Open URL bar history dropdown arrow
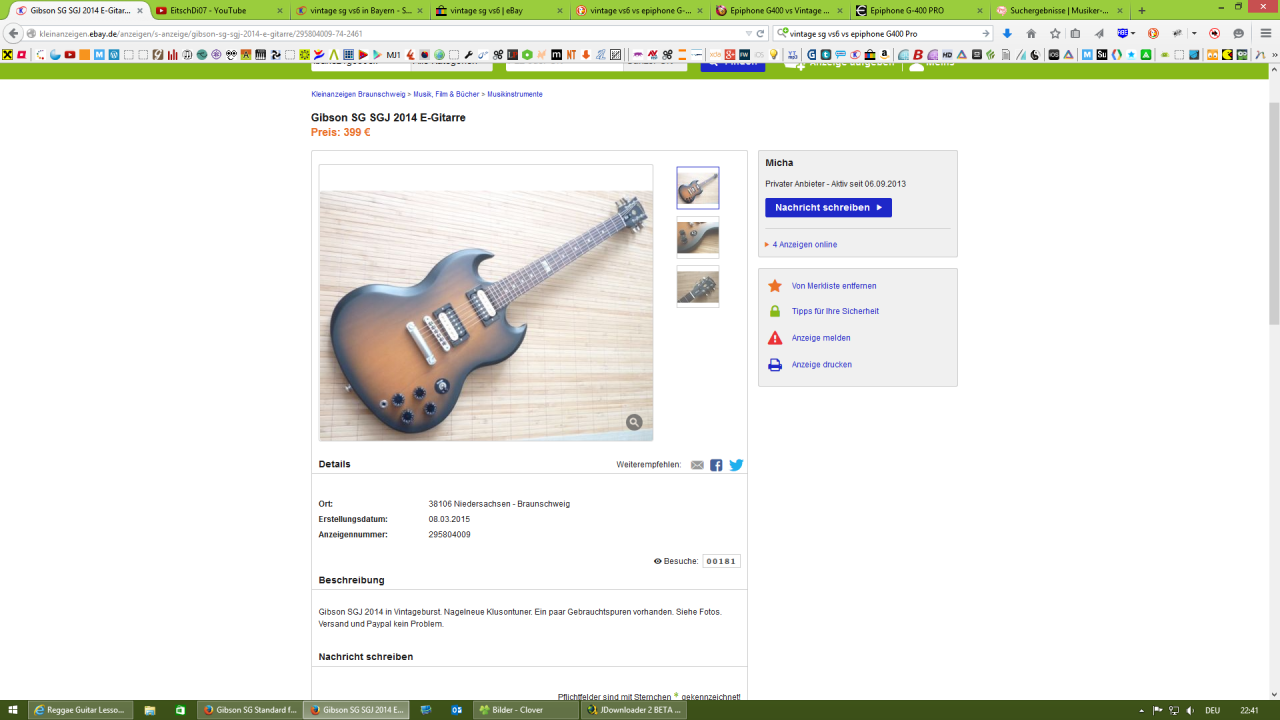 (748, 33)
